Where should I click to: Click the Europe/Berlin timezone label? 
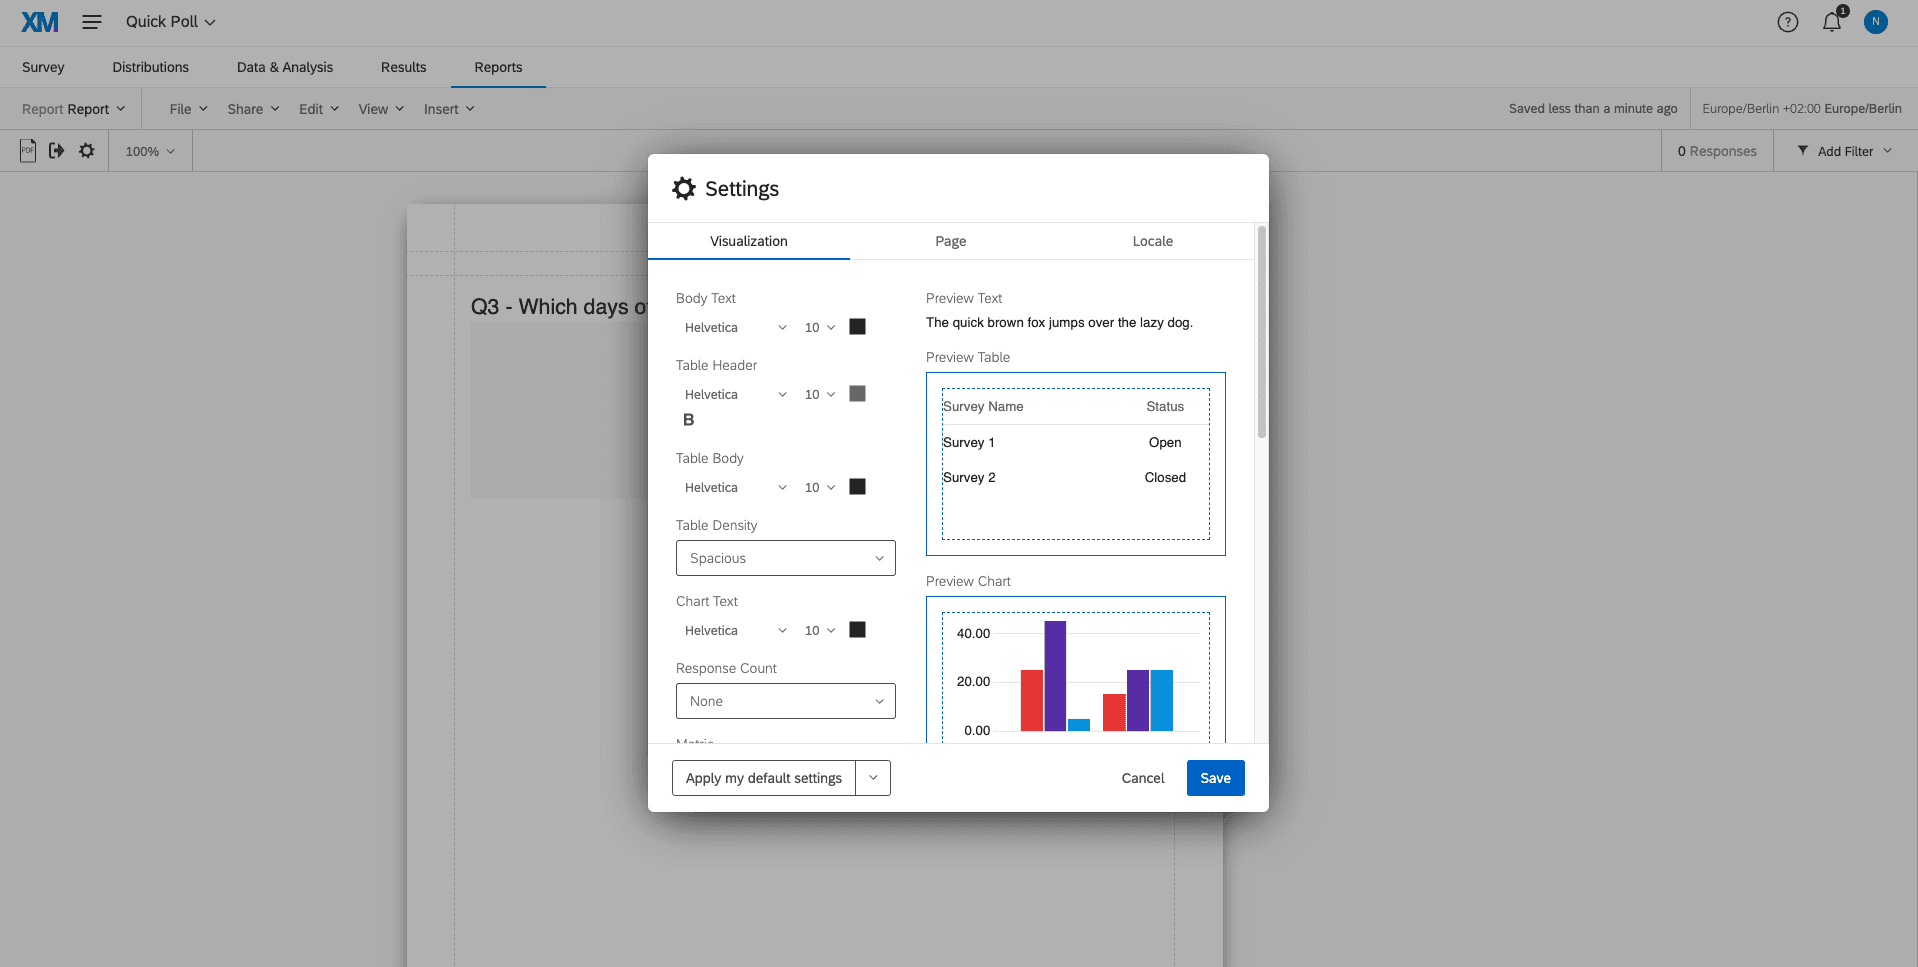pos(1802,109)
